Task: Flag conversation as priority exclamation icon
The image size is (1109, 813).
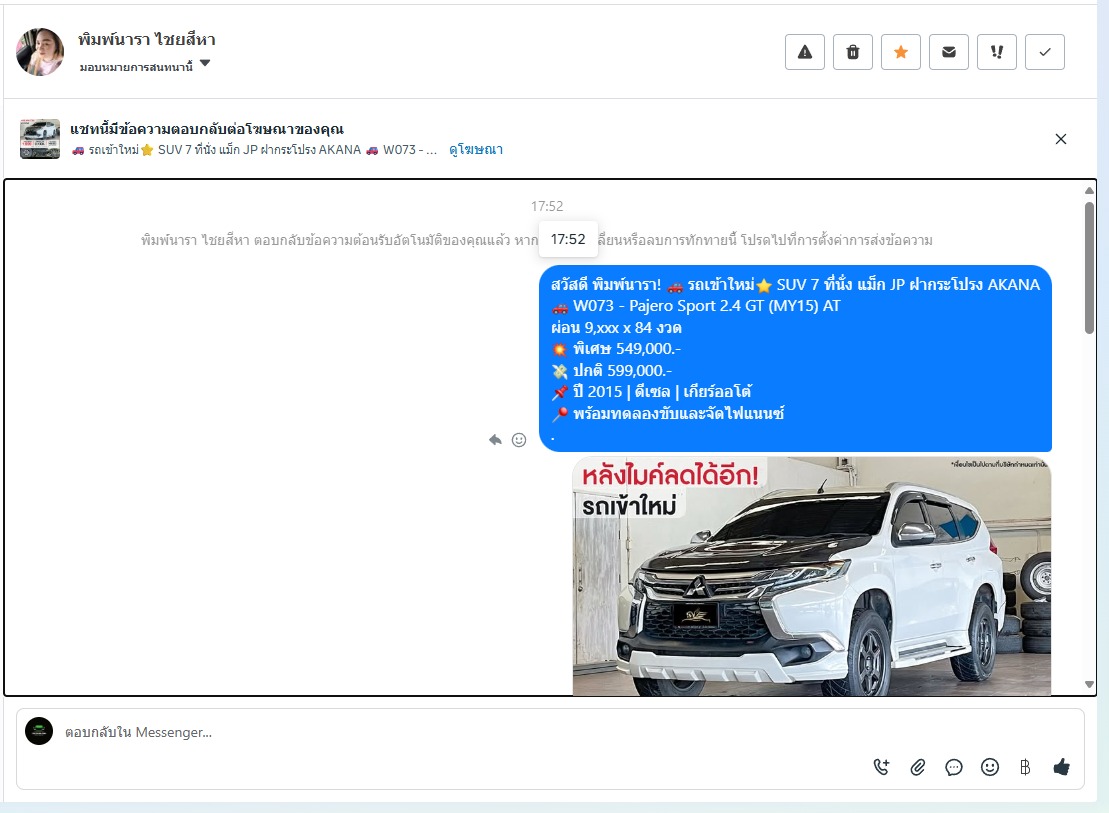Action: click(997, 52)
